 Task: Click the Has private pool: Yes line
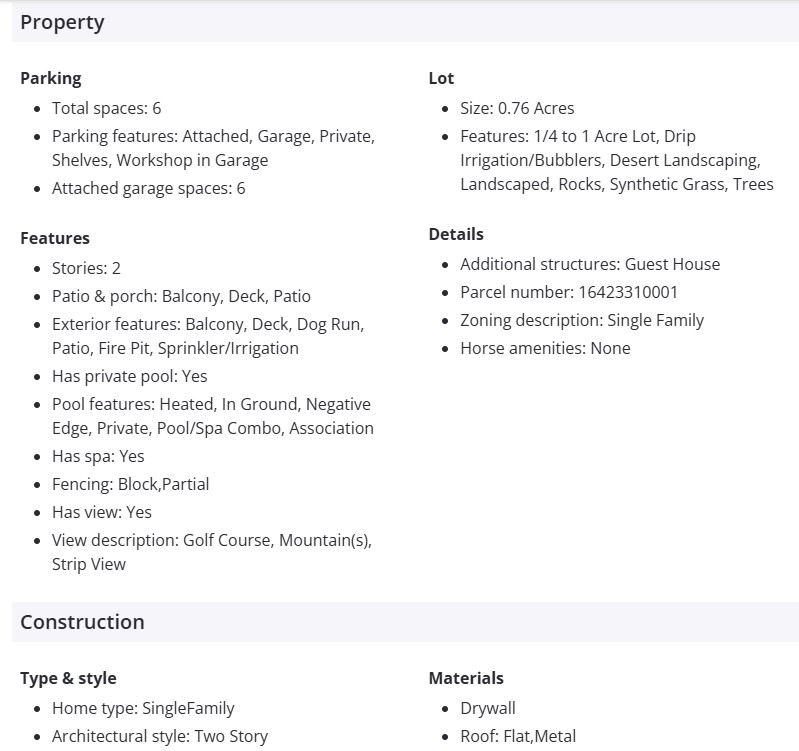pyautogui.click(x=130, y=376)
